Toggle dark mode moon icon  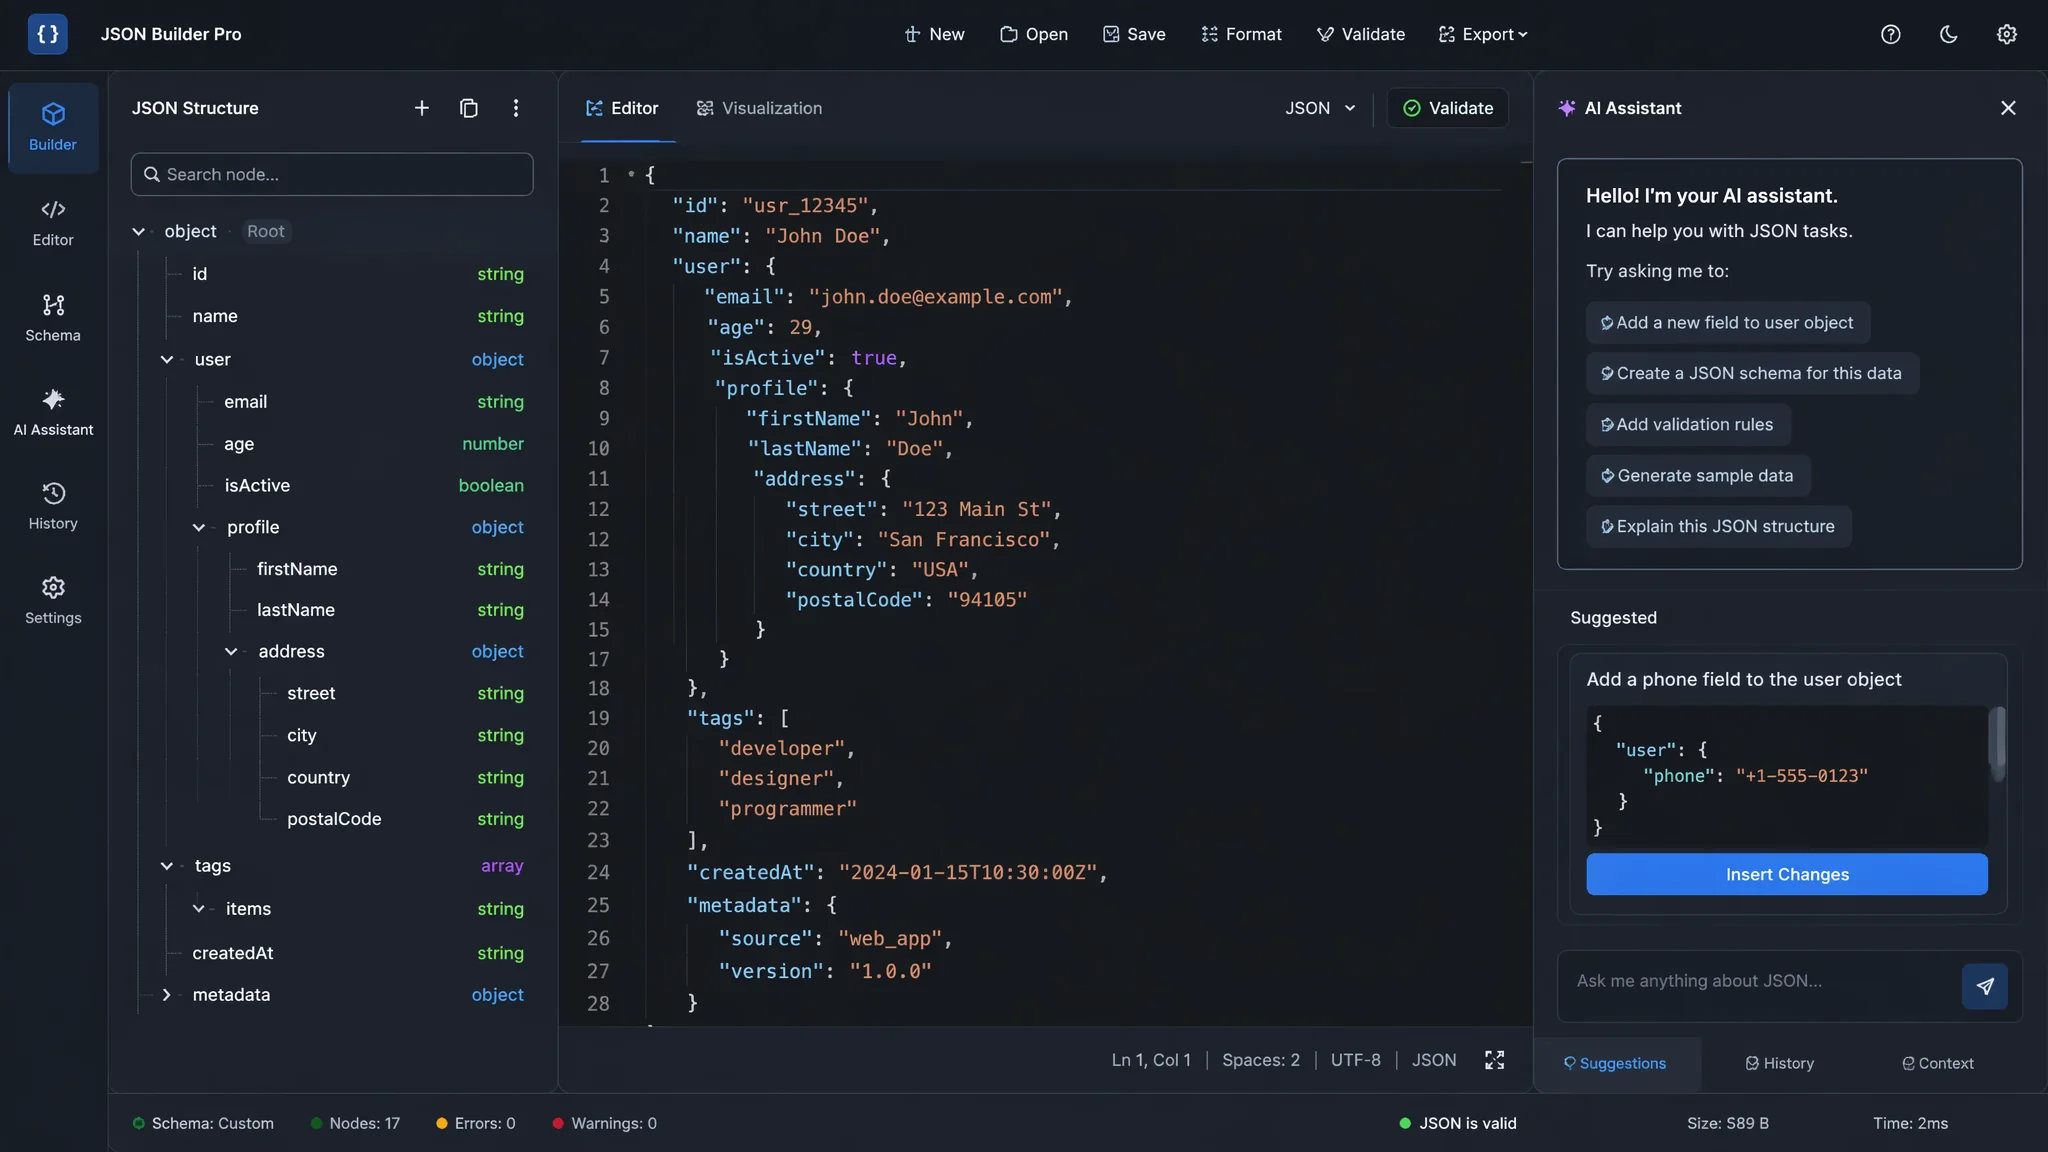coord(1948,34)
